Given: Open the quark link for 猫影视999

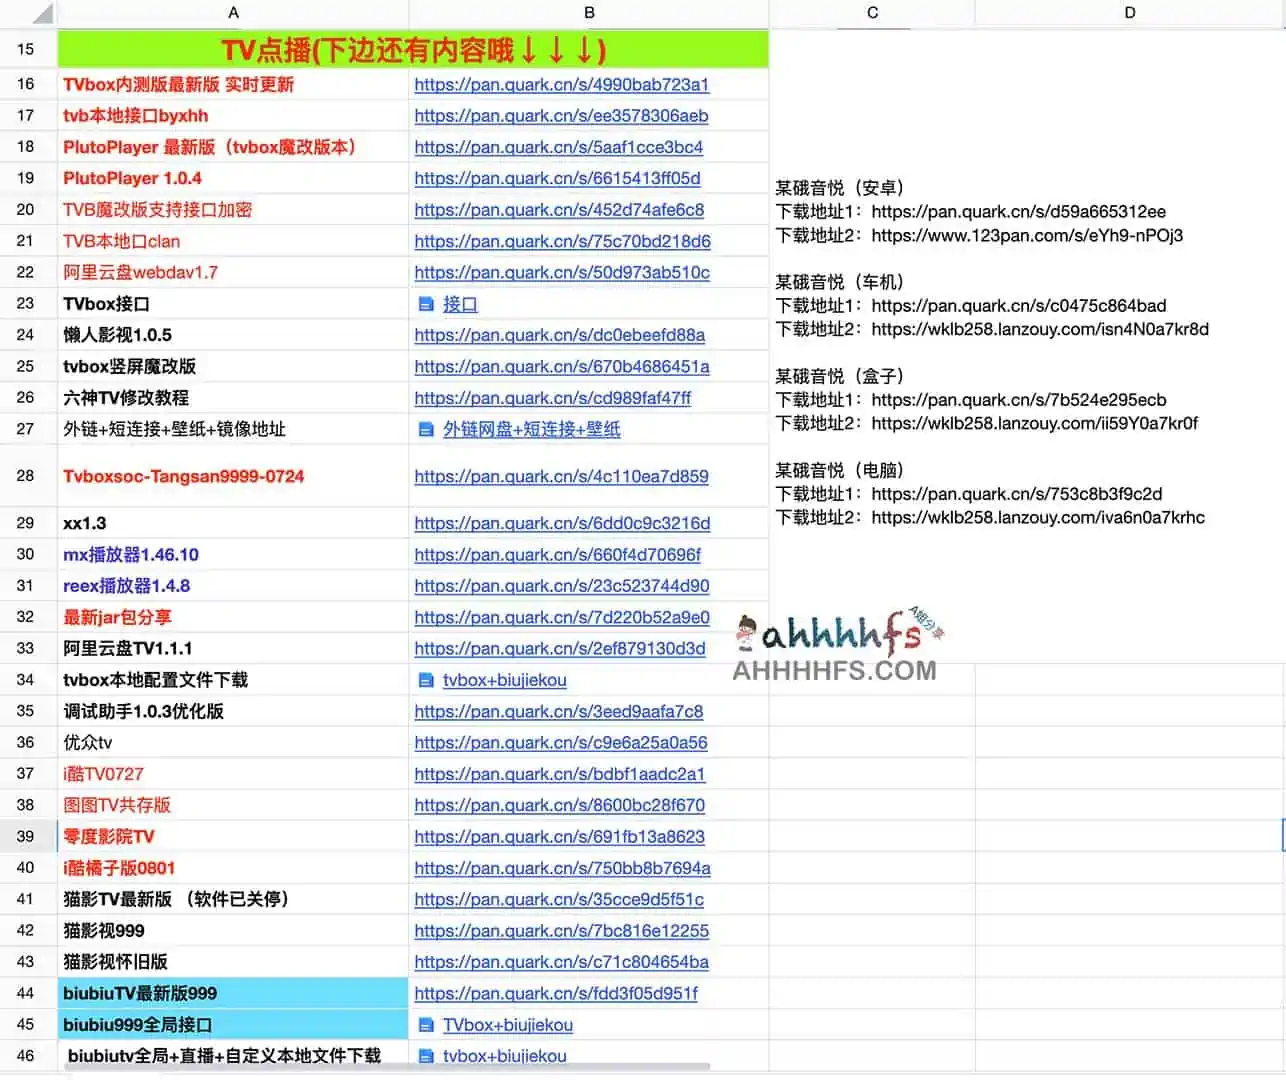Looking at the screenshot, I should [x=561, y=930].
